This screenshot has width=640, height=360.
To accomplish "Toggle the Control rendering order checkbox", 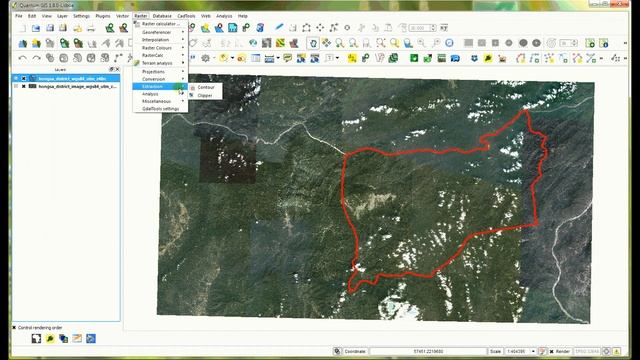I will 14,327.
